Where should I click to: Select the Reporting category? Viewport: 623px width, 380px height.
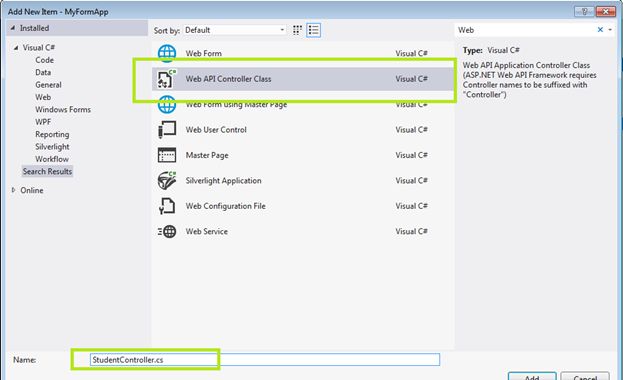click(x=52, y=134)
